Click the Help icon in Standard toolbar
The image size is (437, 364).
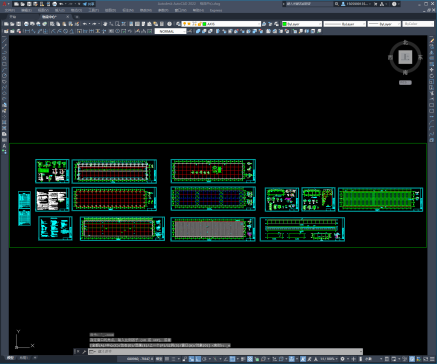click(x=170, y=24)
